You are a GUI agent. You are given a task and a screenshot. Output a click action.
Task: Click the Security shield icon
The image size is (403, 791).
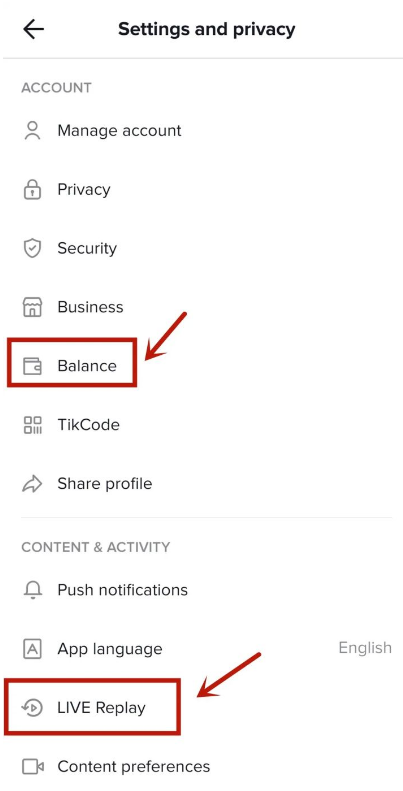pyautogui.click(x=33, y=248)
